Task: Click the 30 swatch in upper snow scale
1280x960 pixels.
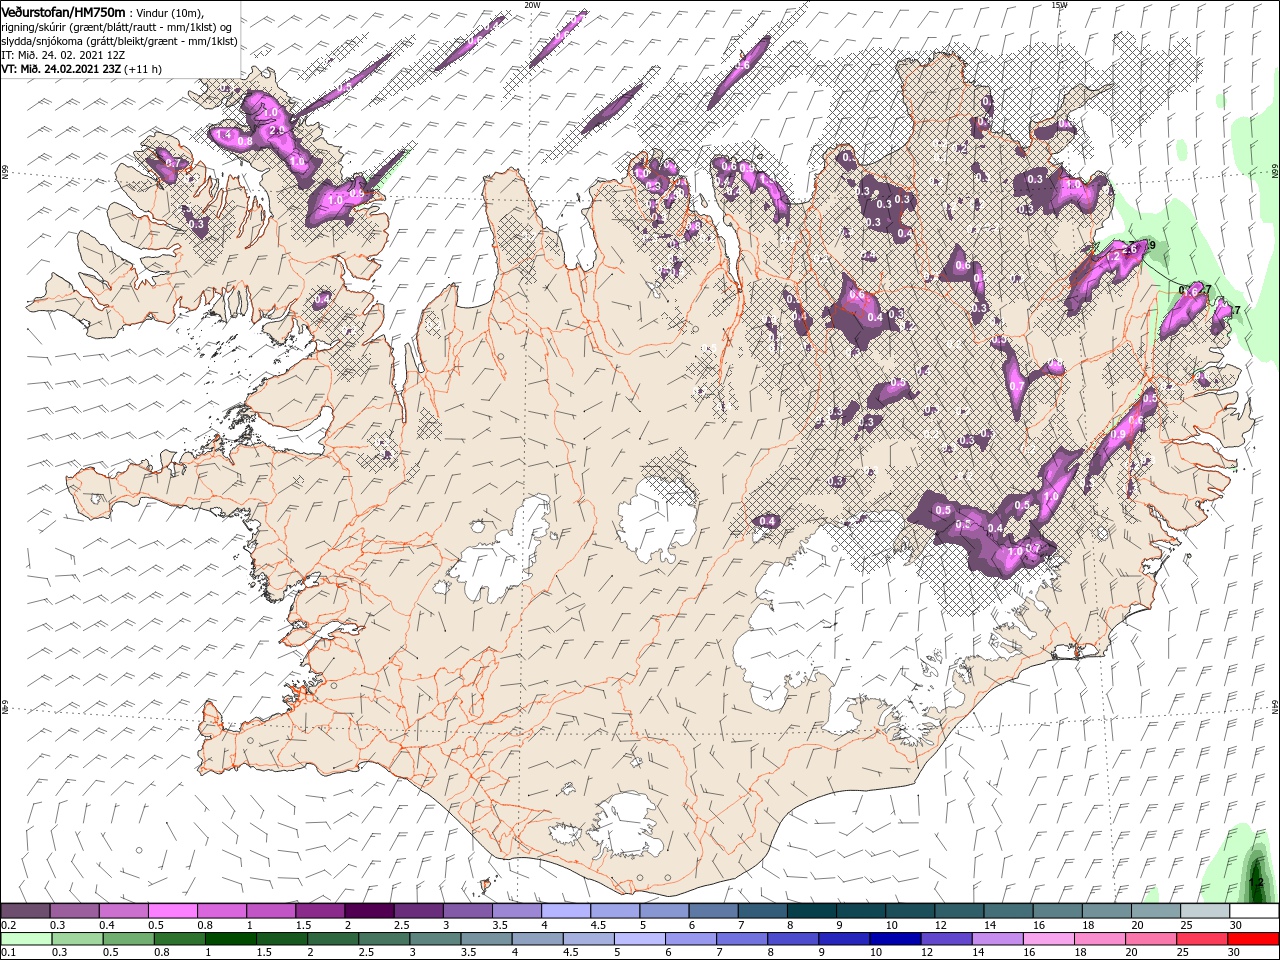Action: 1255,911
